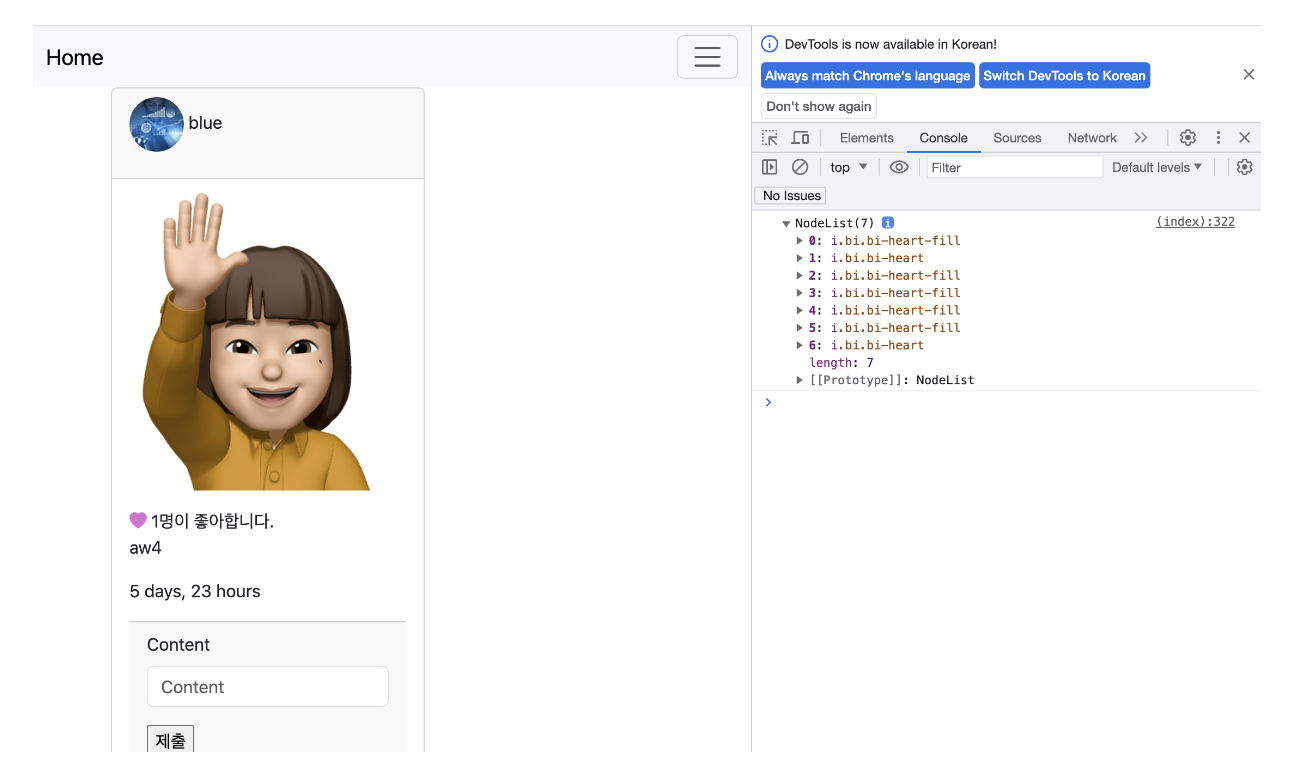
Task: Toggle the device toolbar icon
Action: point(800,138)
